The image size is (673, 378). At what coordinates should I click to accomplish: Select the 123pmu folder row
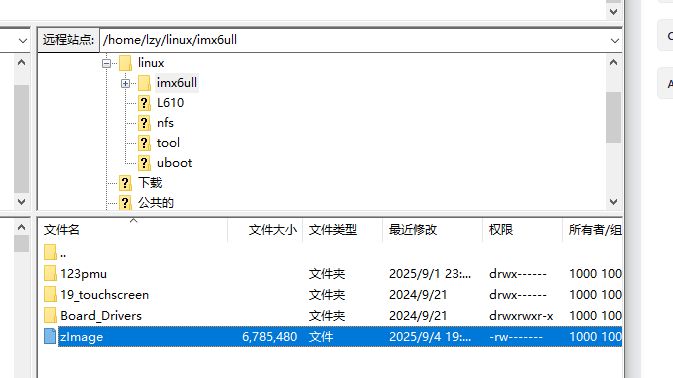(x=330, y=274)
